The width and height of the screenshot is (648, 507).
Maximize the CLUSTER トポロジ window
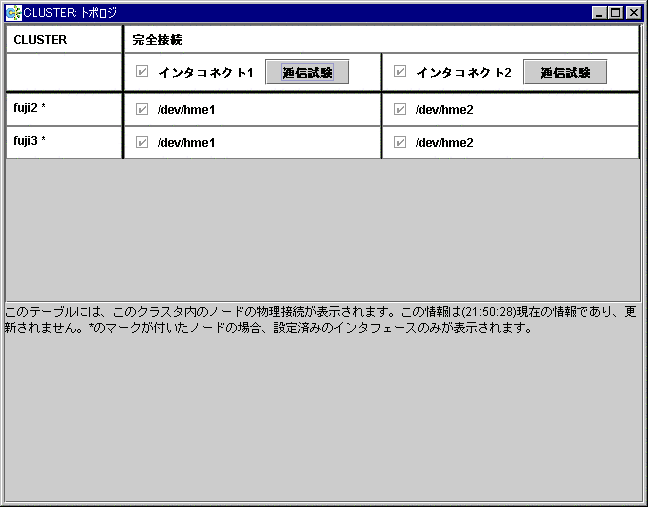point(615,13)
